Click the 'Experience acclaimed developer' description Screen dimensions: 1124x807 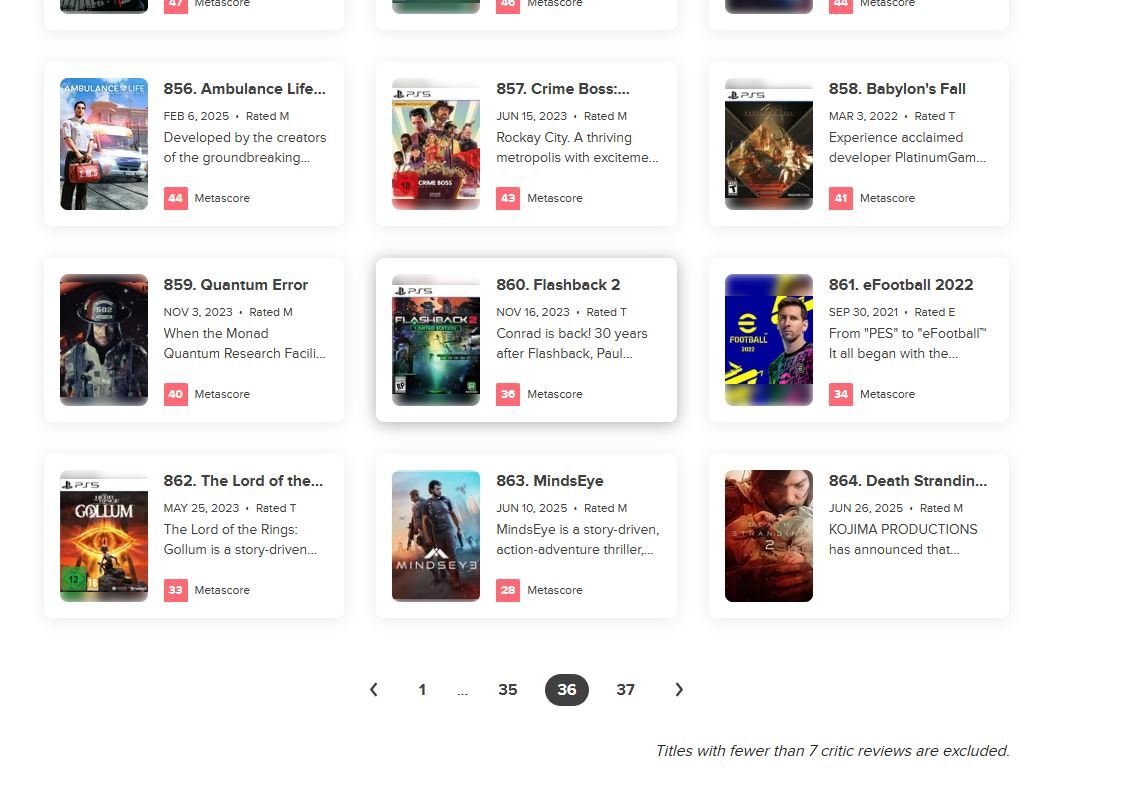click(907, 148)
